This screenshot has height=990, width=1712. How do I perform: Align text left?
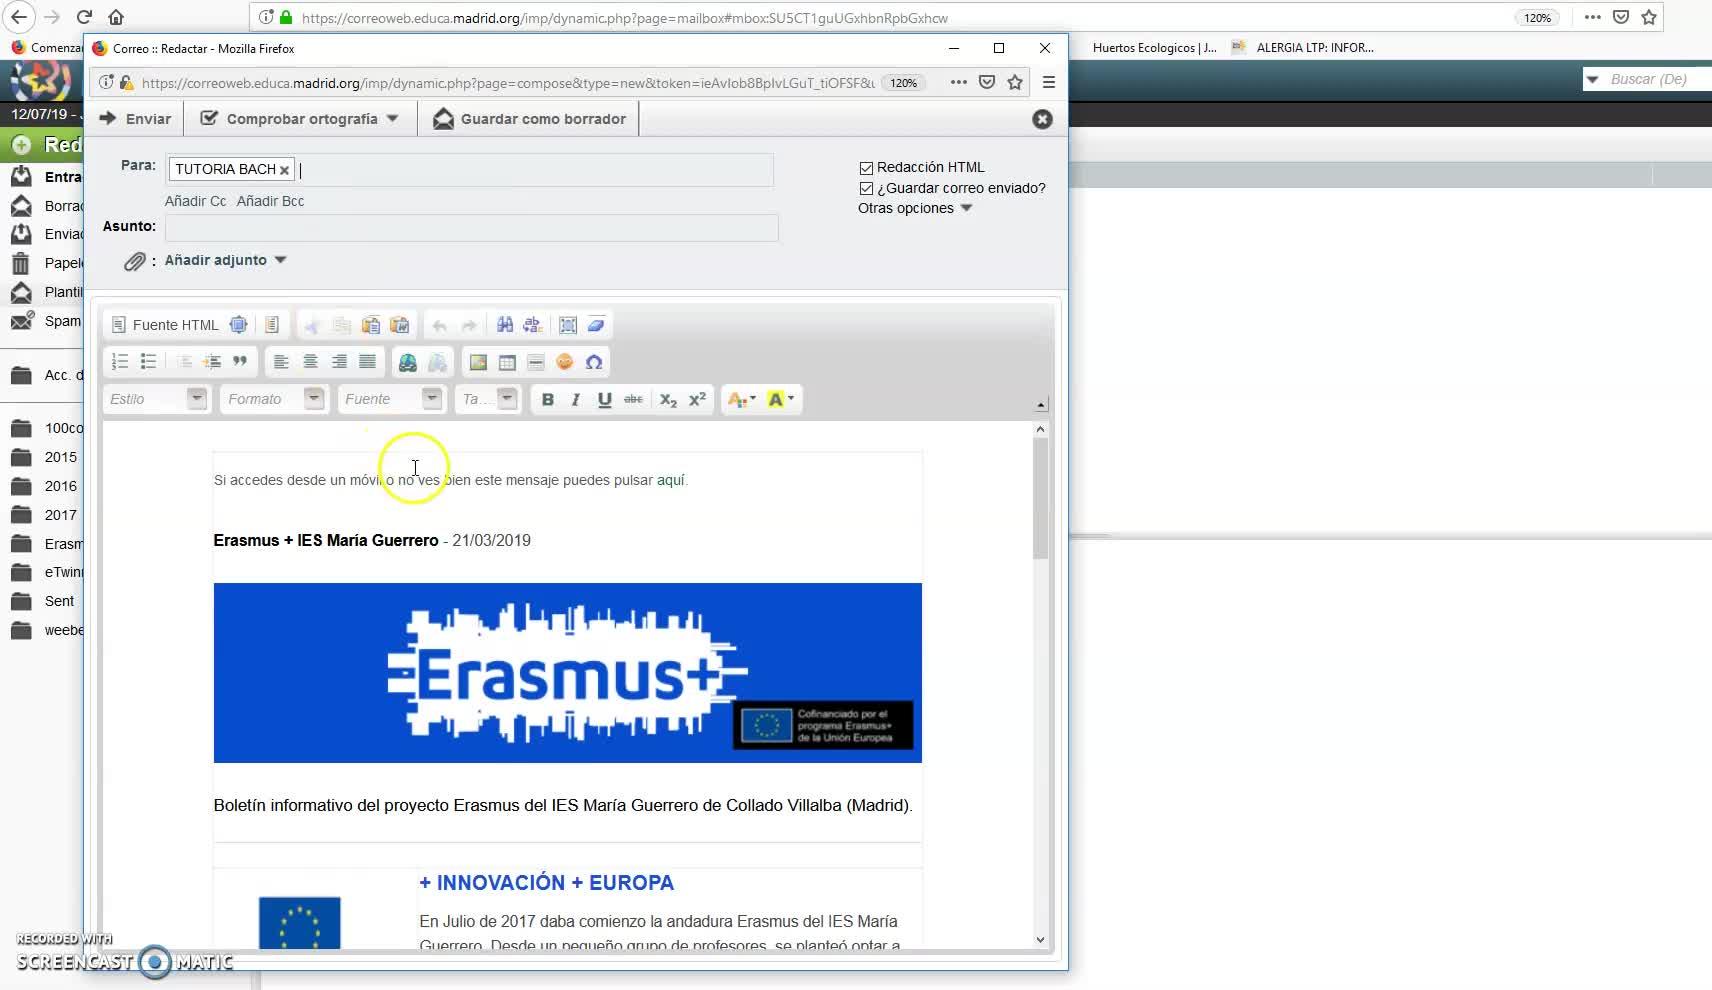[x=281, y=362]
